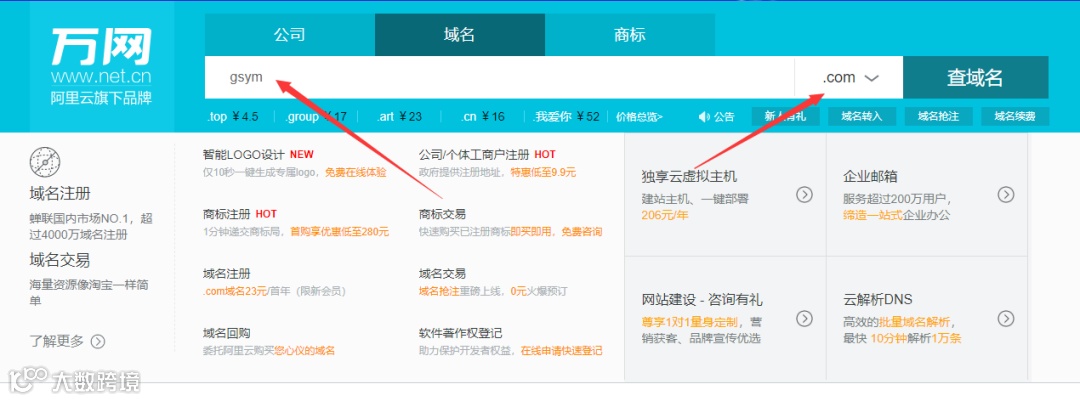The width and height of the screenshot is (1080, 401).
Task: Open the 独享云虚拟主机 card title
Action: 689,176
